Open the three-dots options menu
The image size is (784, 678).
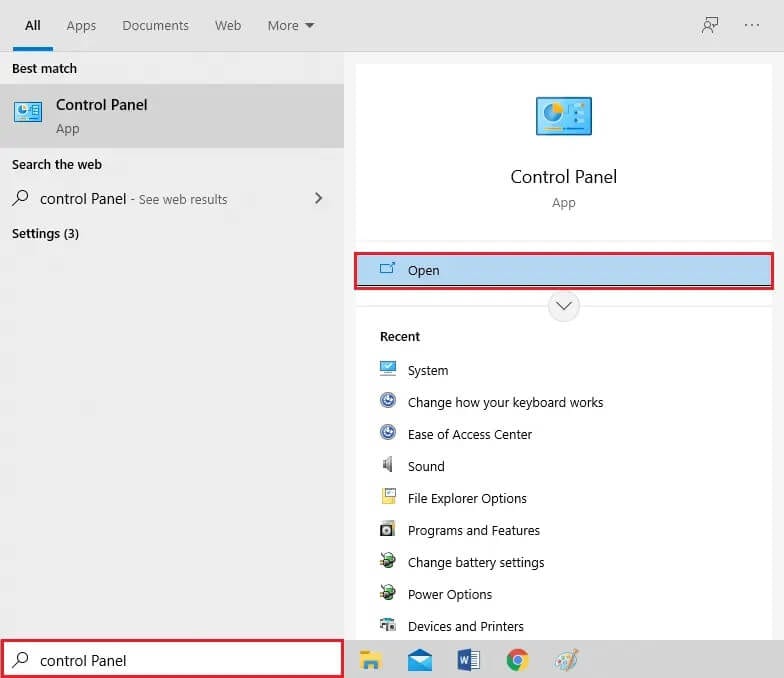[x=752, y=26]
